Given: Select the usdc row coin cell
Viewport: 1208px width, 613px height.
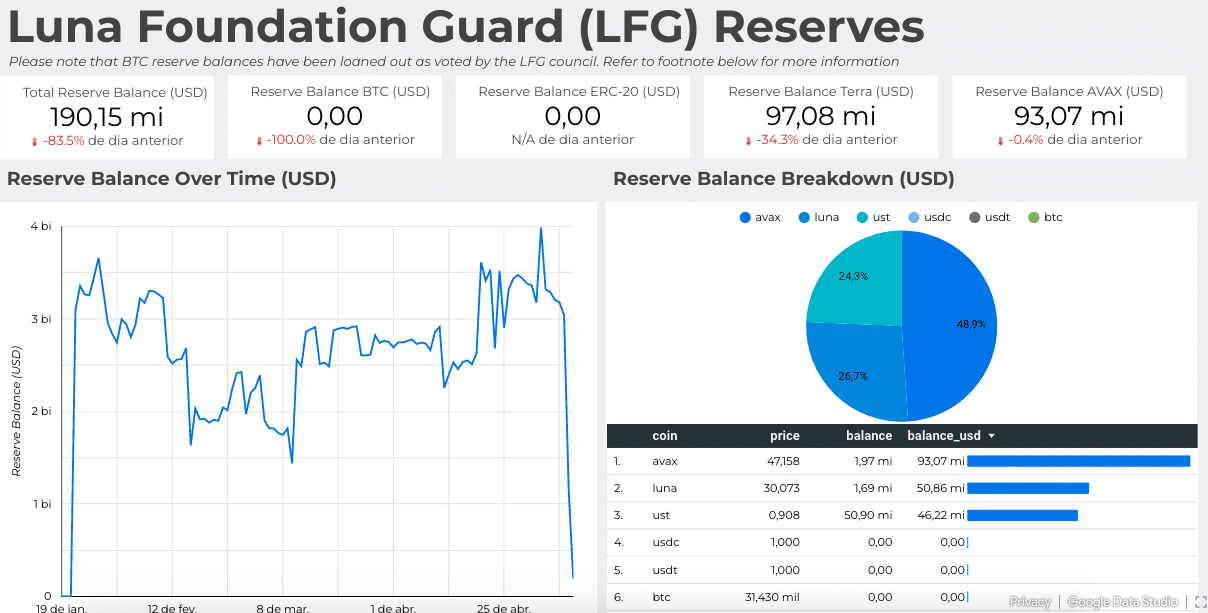Looking at the screenshot, I should click(665, 542).
